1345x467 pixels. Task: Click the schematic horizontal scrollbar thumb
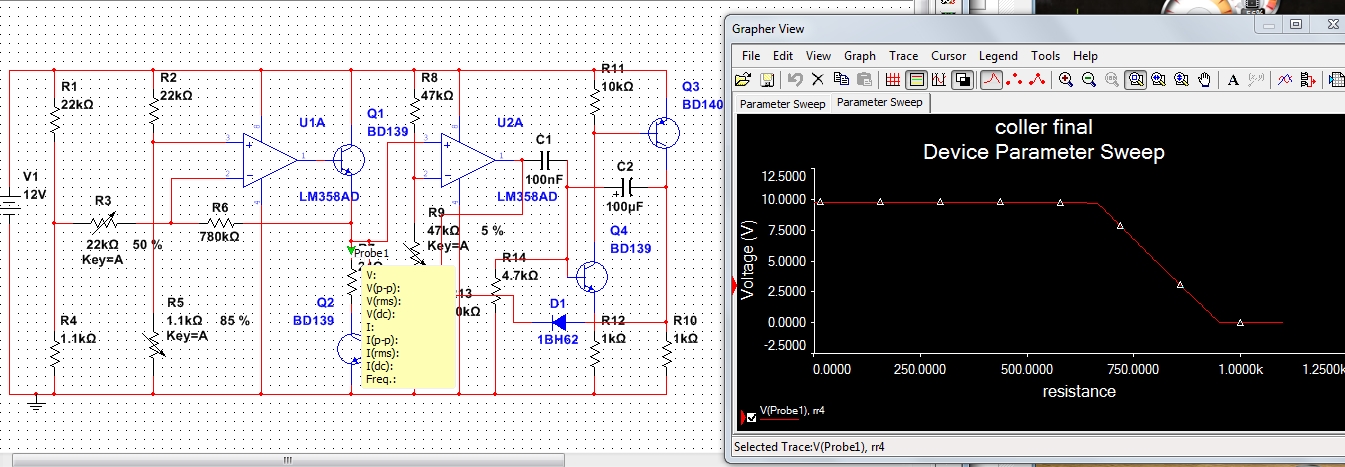click(x=287, y=460)
